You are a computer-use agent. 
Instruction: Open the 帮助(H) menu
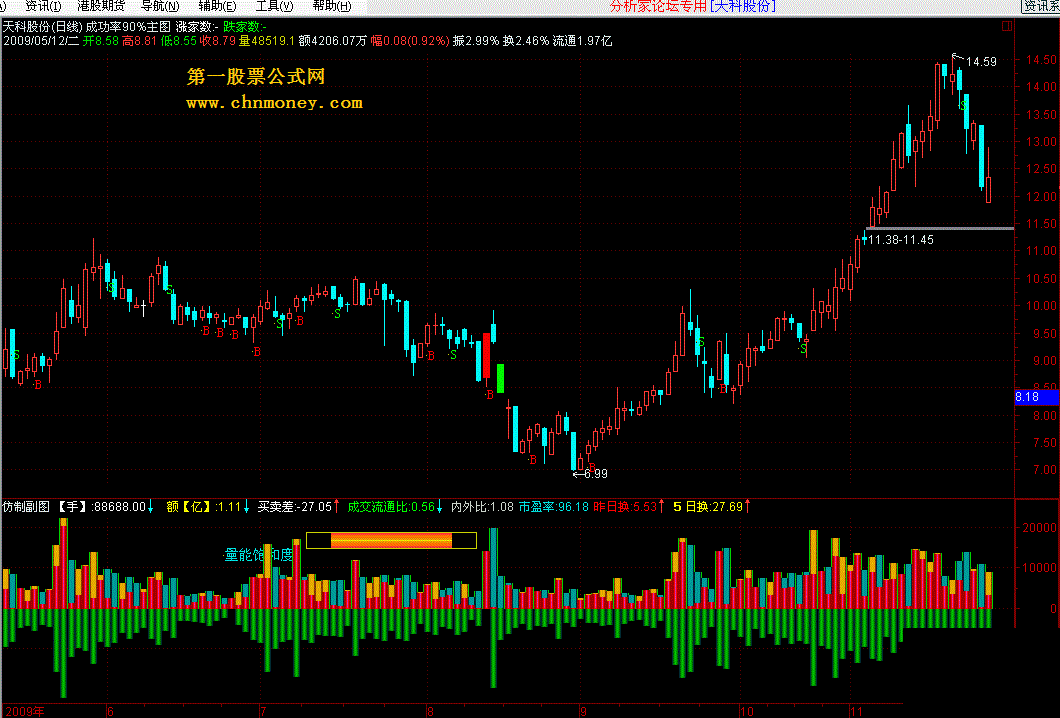click(331, 6)
